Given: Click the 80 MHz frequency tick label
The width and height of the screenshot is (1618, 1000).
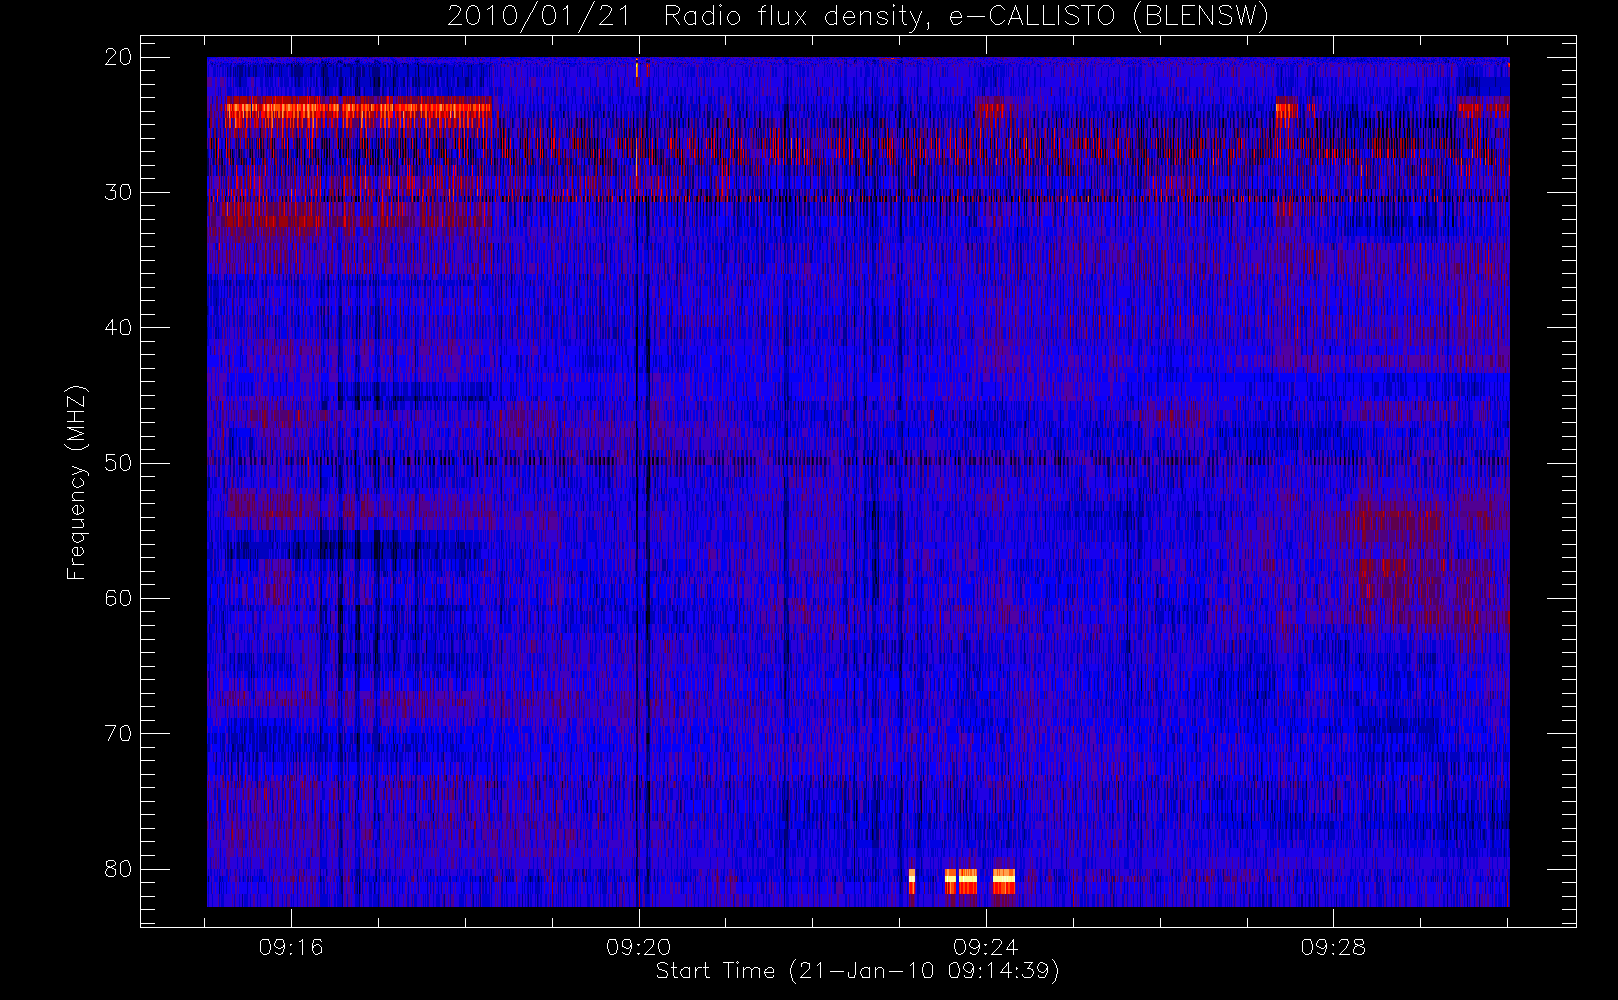Looking at the screenshot, I should point(118,868).
